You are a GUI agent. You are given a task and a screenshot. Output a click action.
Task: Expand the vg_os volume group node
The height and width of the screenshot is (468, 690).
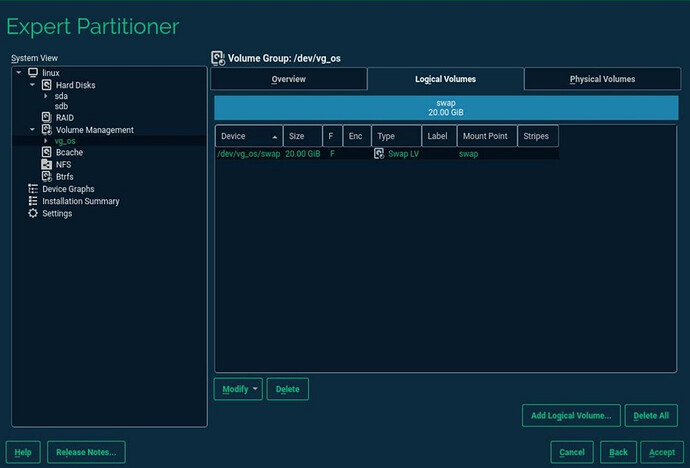45,141
